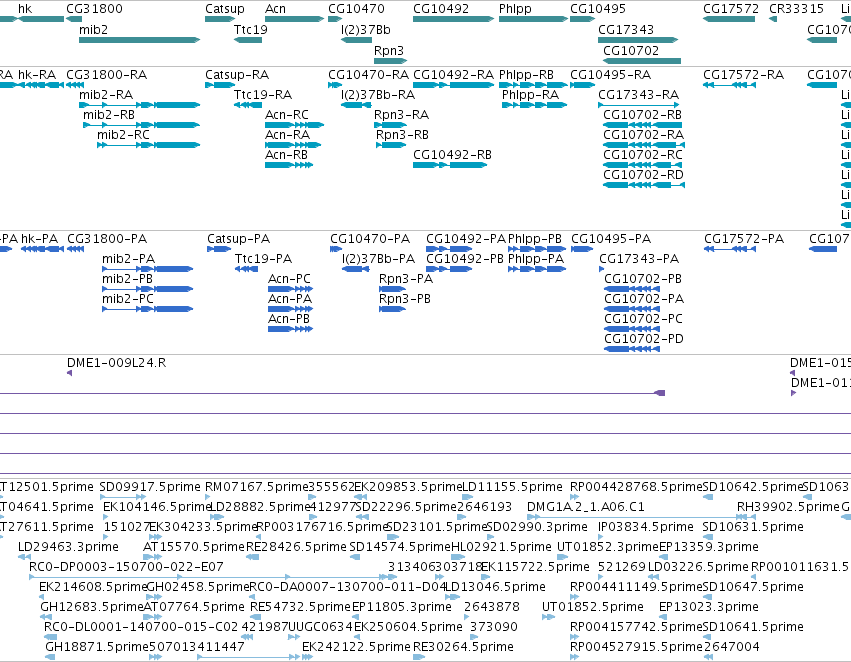Screen dimensions: 851x662
Task: Click the Acn-PC protein label
Action: 289,279
